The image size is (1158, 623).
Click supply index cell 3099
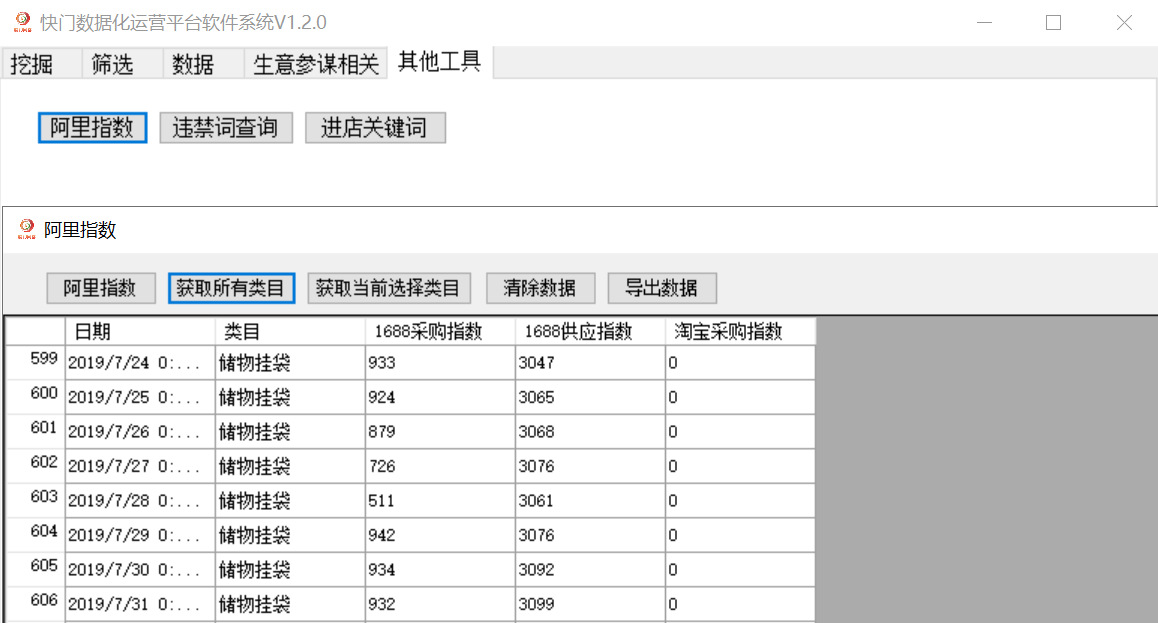click(x=590, y=604)
